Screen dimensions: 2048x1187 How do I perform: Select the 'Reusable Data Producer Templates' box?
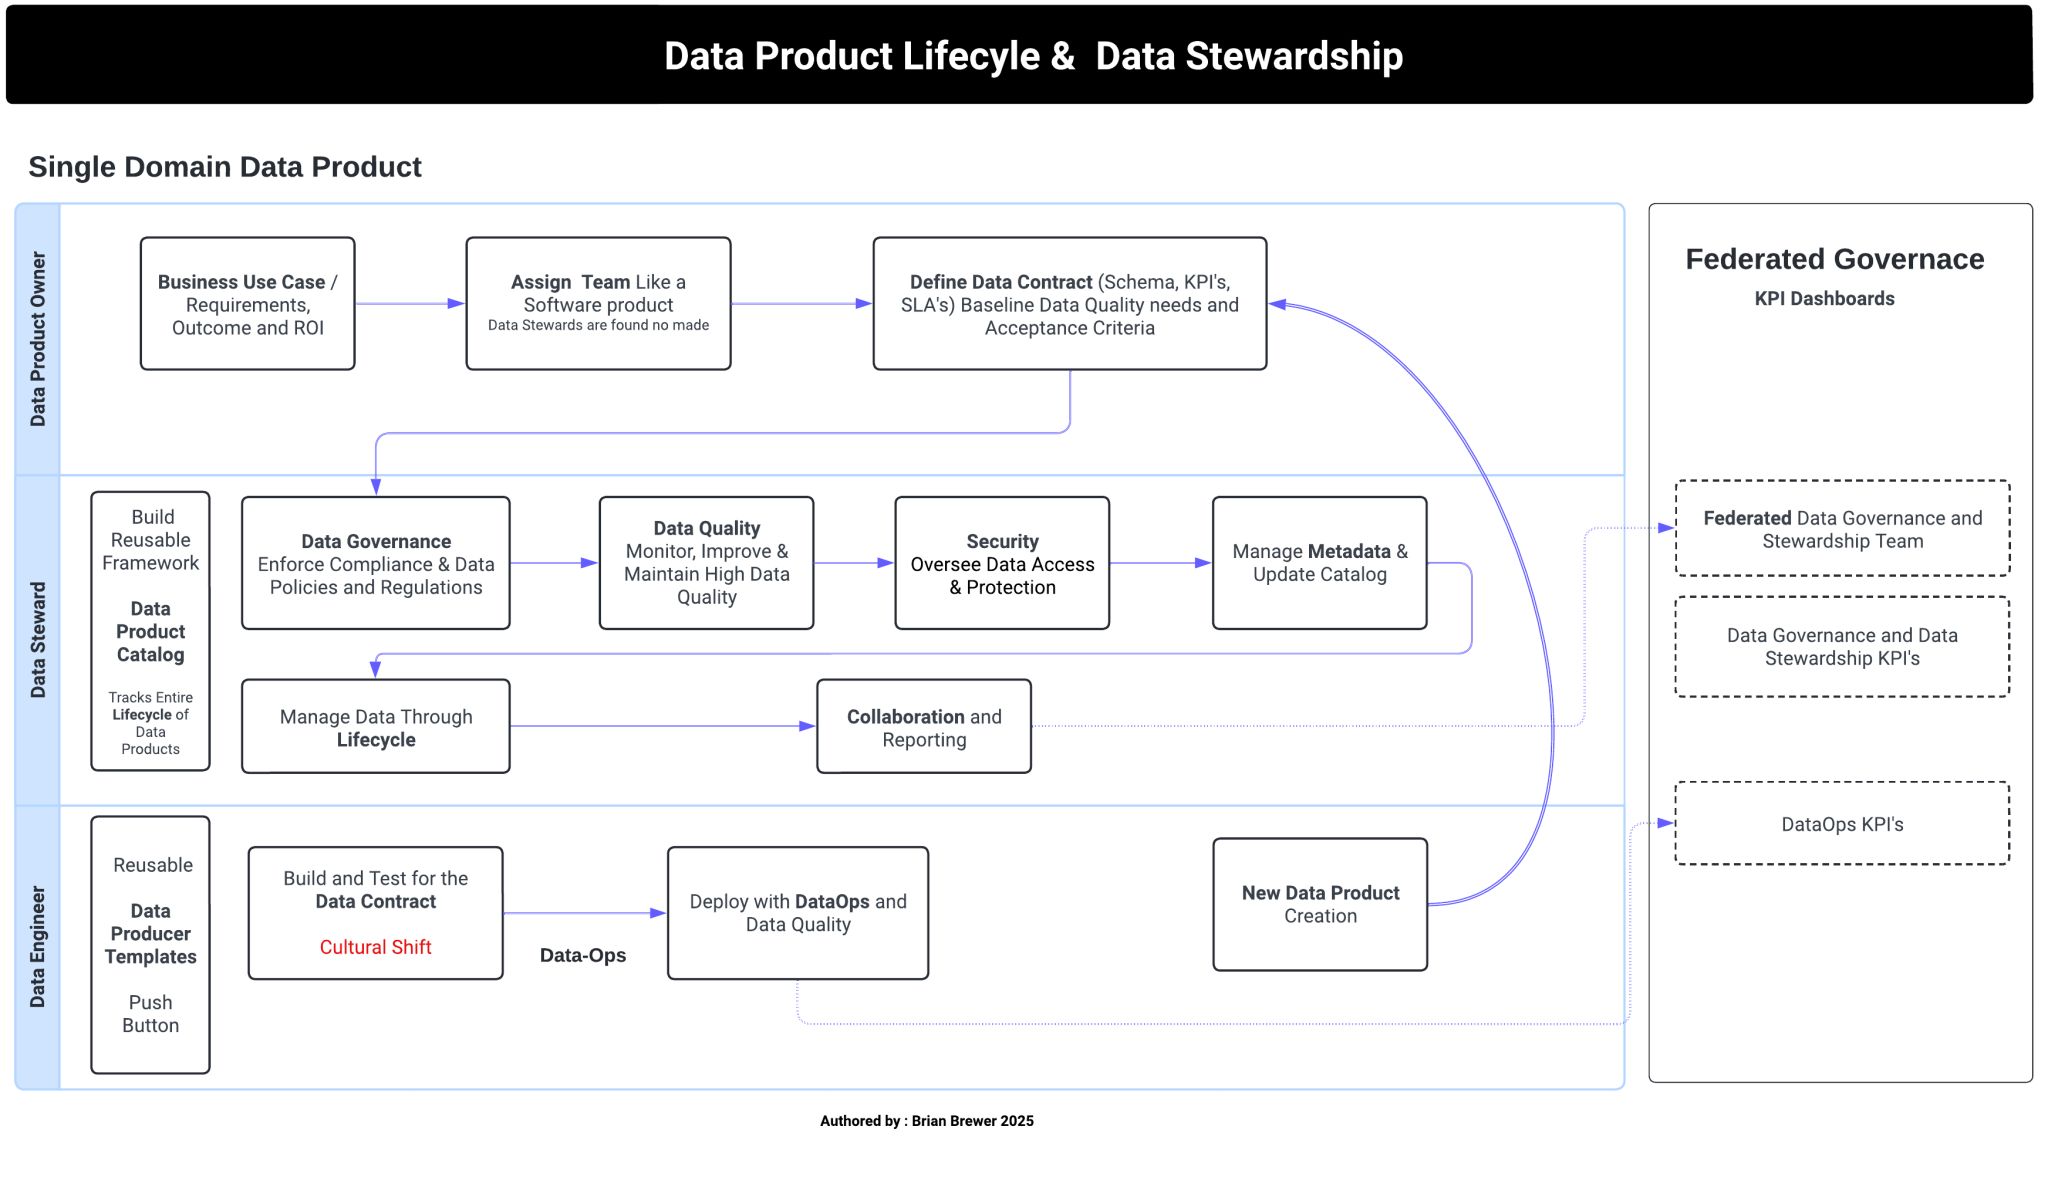pyautogui.click(x=151, y=945)
